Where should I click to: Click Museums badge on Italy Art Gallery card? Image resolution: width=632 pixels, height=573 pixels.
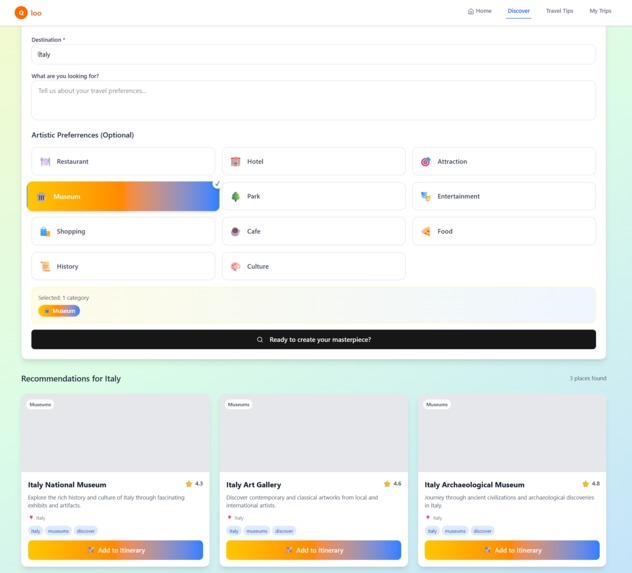239,404
